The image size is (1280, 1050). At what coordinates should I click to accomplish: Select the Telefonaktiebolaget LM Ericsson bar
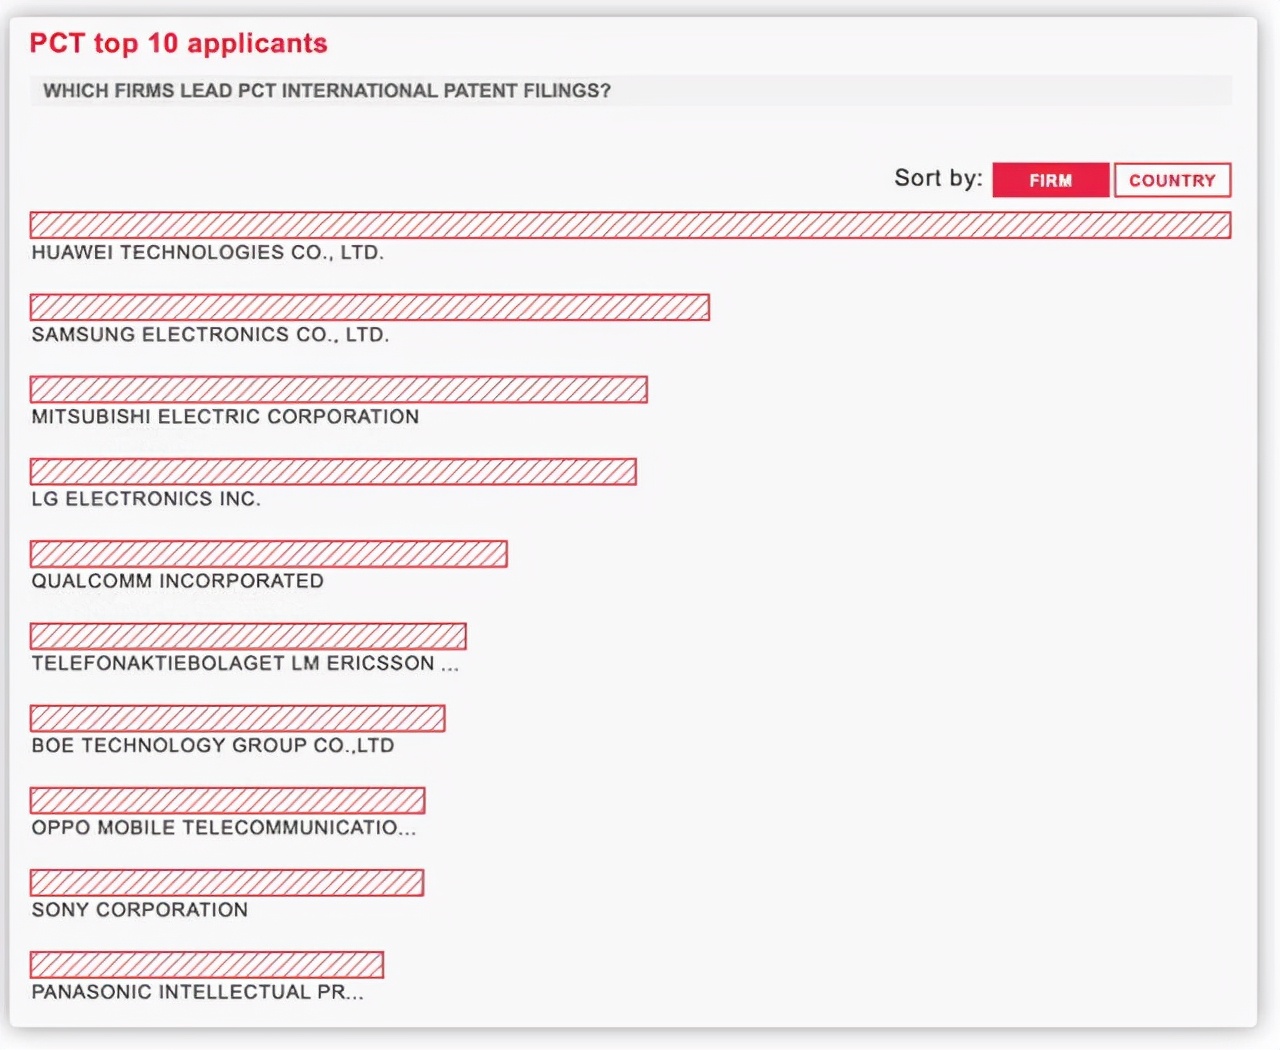click(250, 635)
